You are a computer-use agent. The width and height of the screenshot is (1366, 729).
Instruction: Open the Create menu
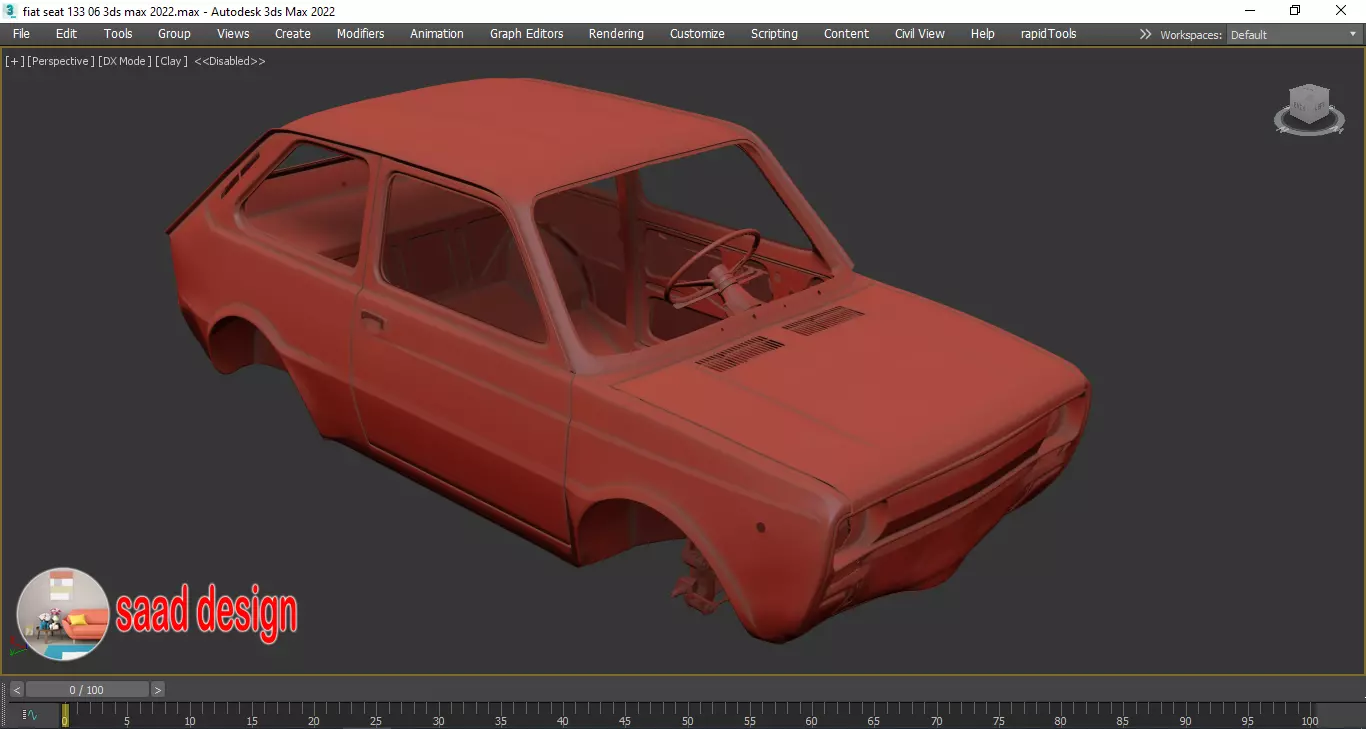pos(293,34)
